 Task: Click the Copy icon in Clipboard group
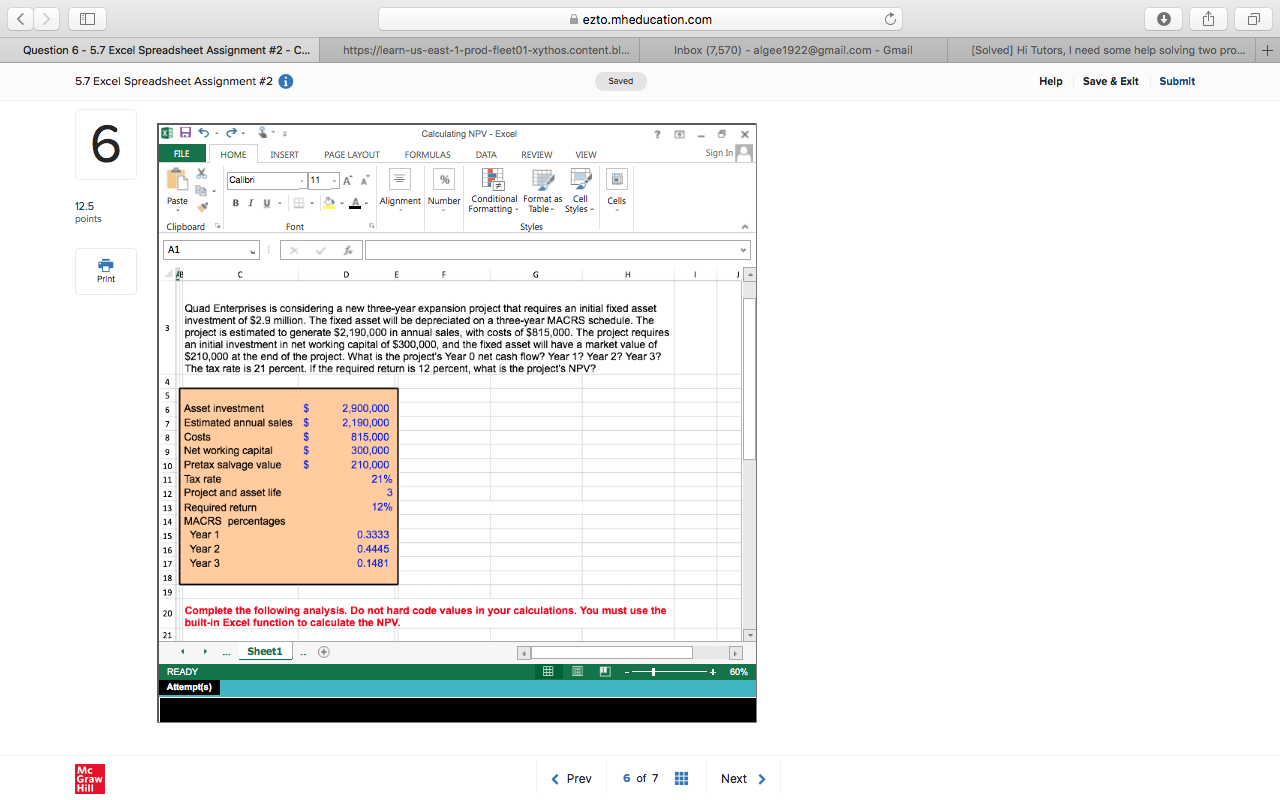pos(200,189)
